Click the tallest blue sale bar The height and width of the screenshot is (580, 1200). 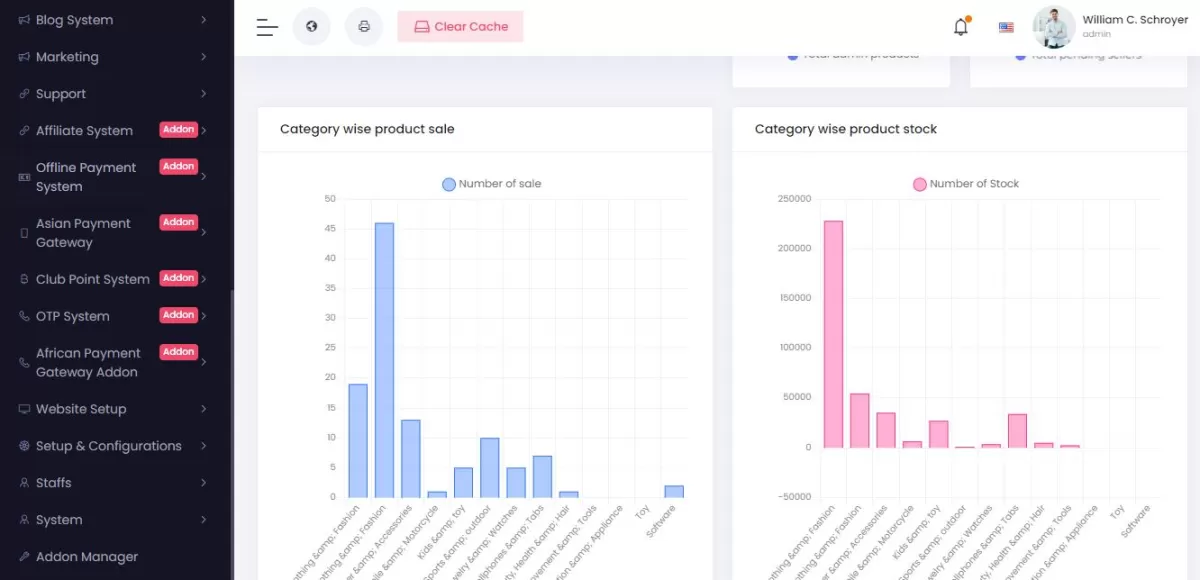click(384, 360)
